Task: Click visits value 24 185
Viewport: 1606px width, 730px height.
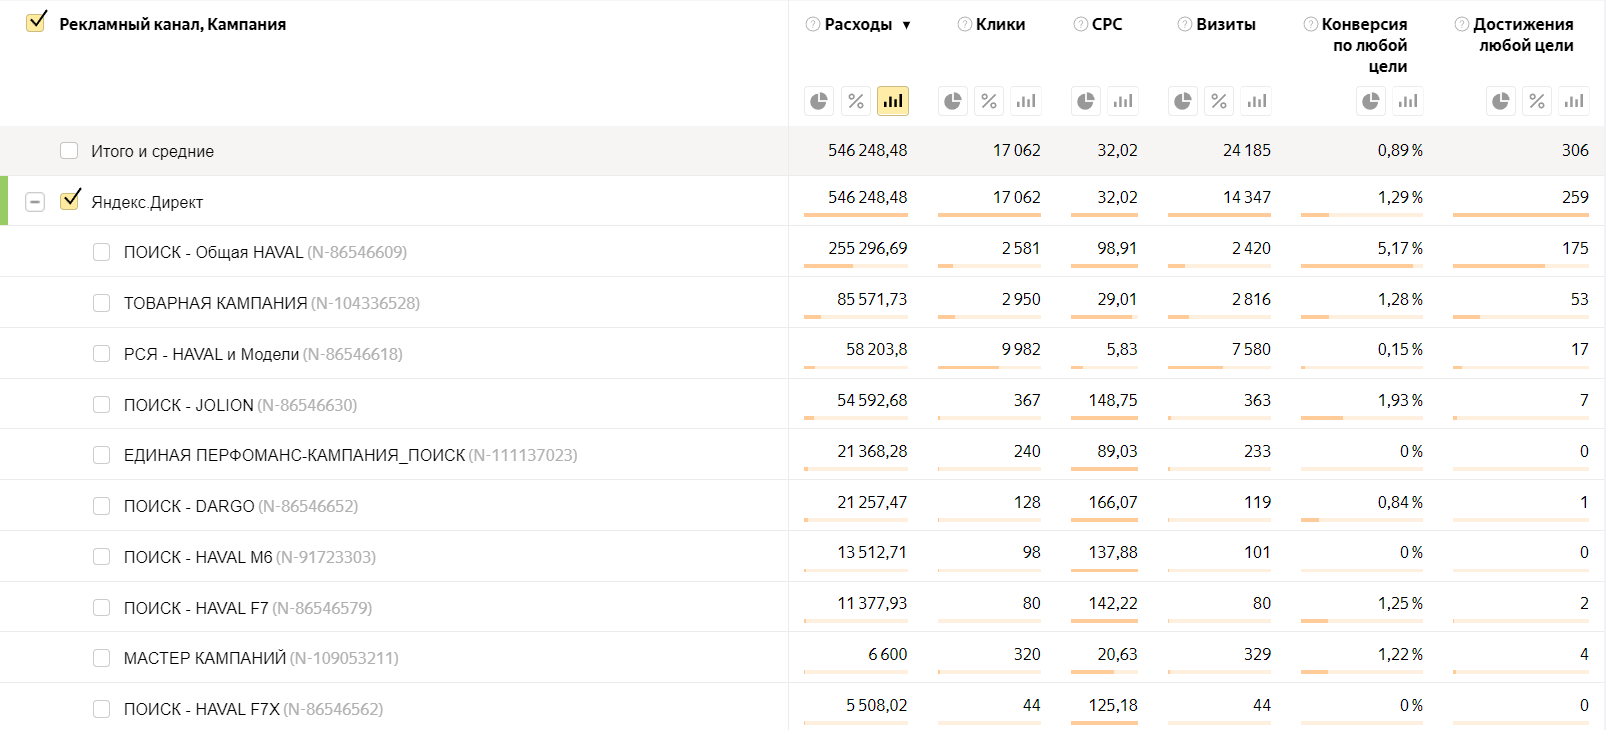Action: 1246,150
